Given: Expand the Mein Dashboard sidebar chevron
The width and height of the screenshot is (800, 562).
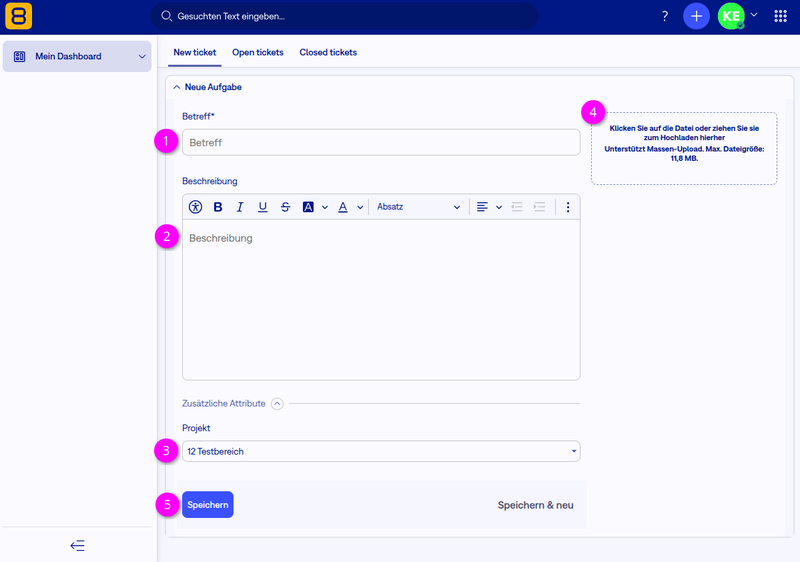Looking at the screenshot, I should 142,57.
